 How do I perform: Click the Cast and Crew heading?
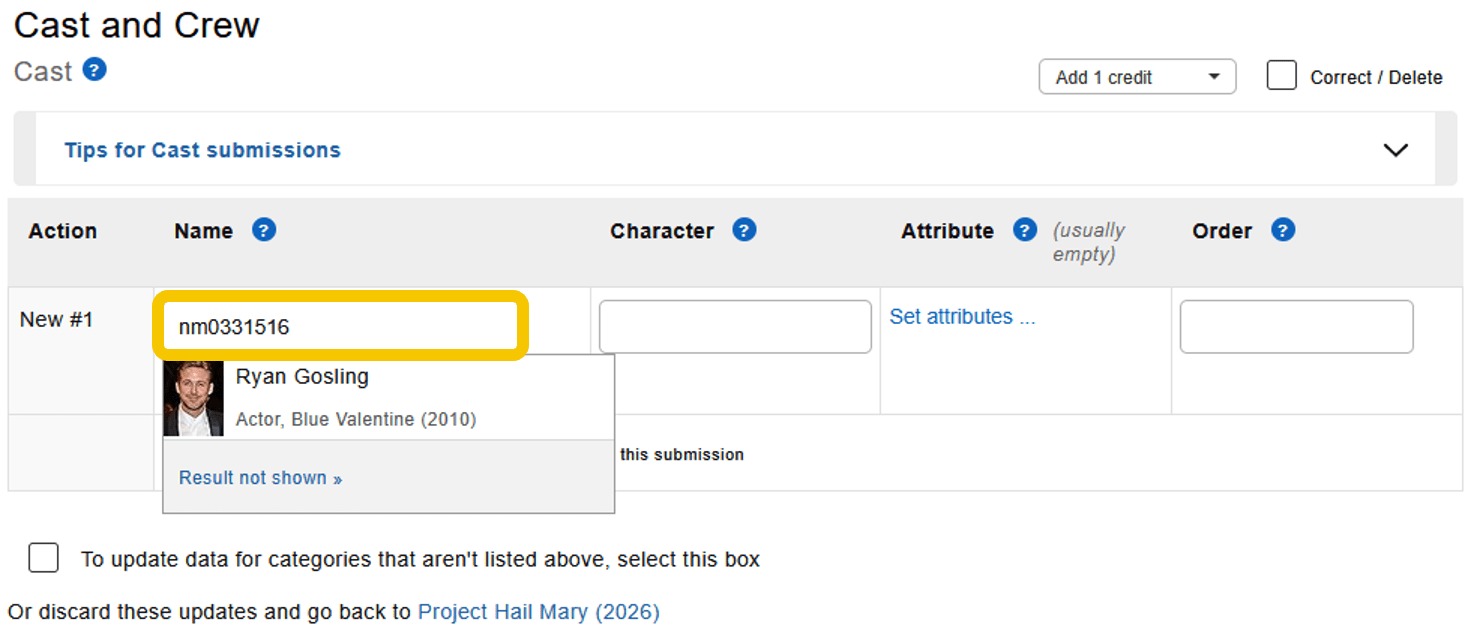point(137,25)
